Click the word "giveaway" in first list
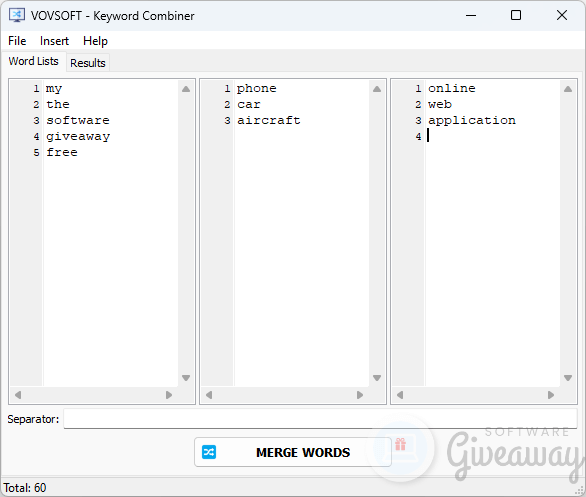Viewport: 586px width, 497px height. click(x=78, y=137)
